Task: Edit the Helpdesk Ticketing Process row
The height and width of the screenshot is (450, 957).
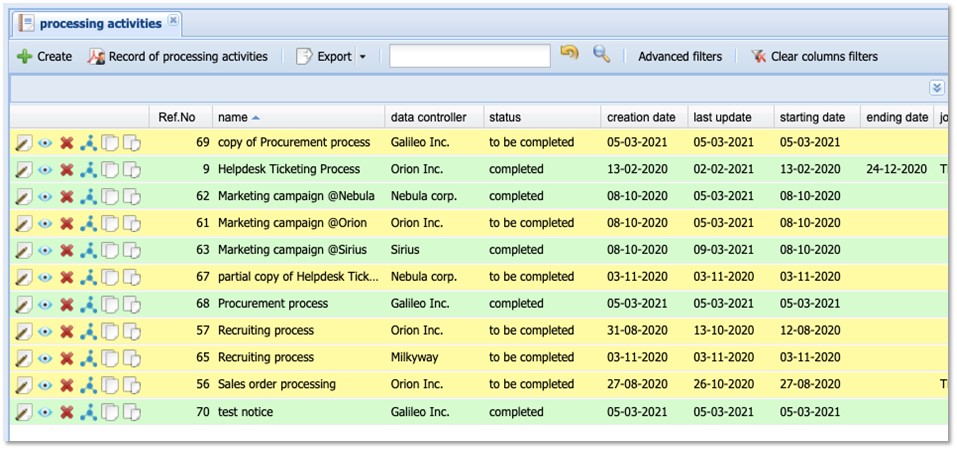Action: pyautogui.click(x=24, y=170)
